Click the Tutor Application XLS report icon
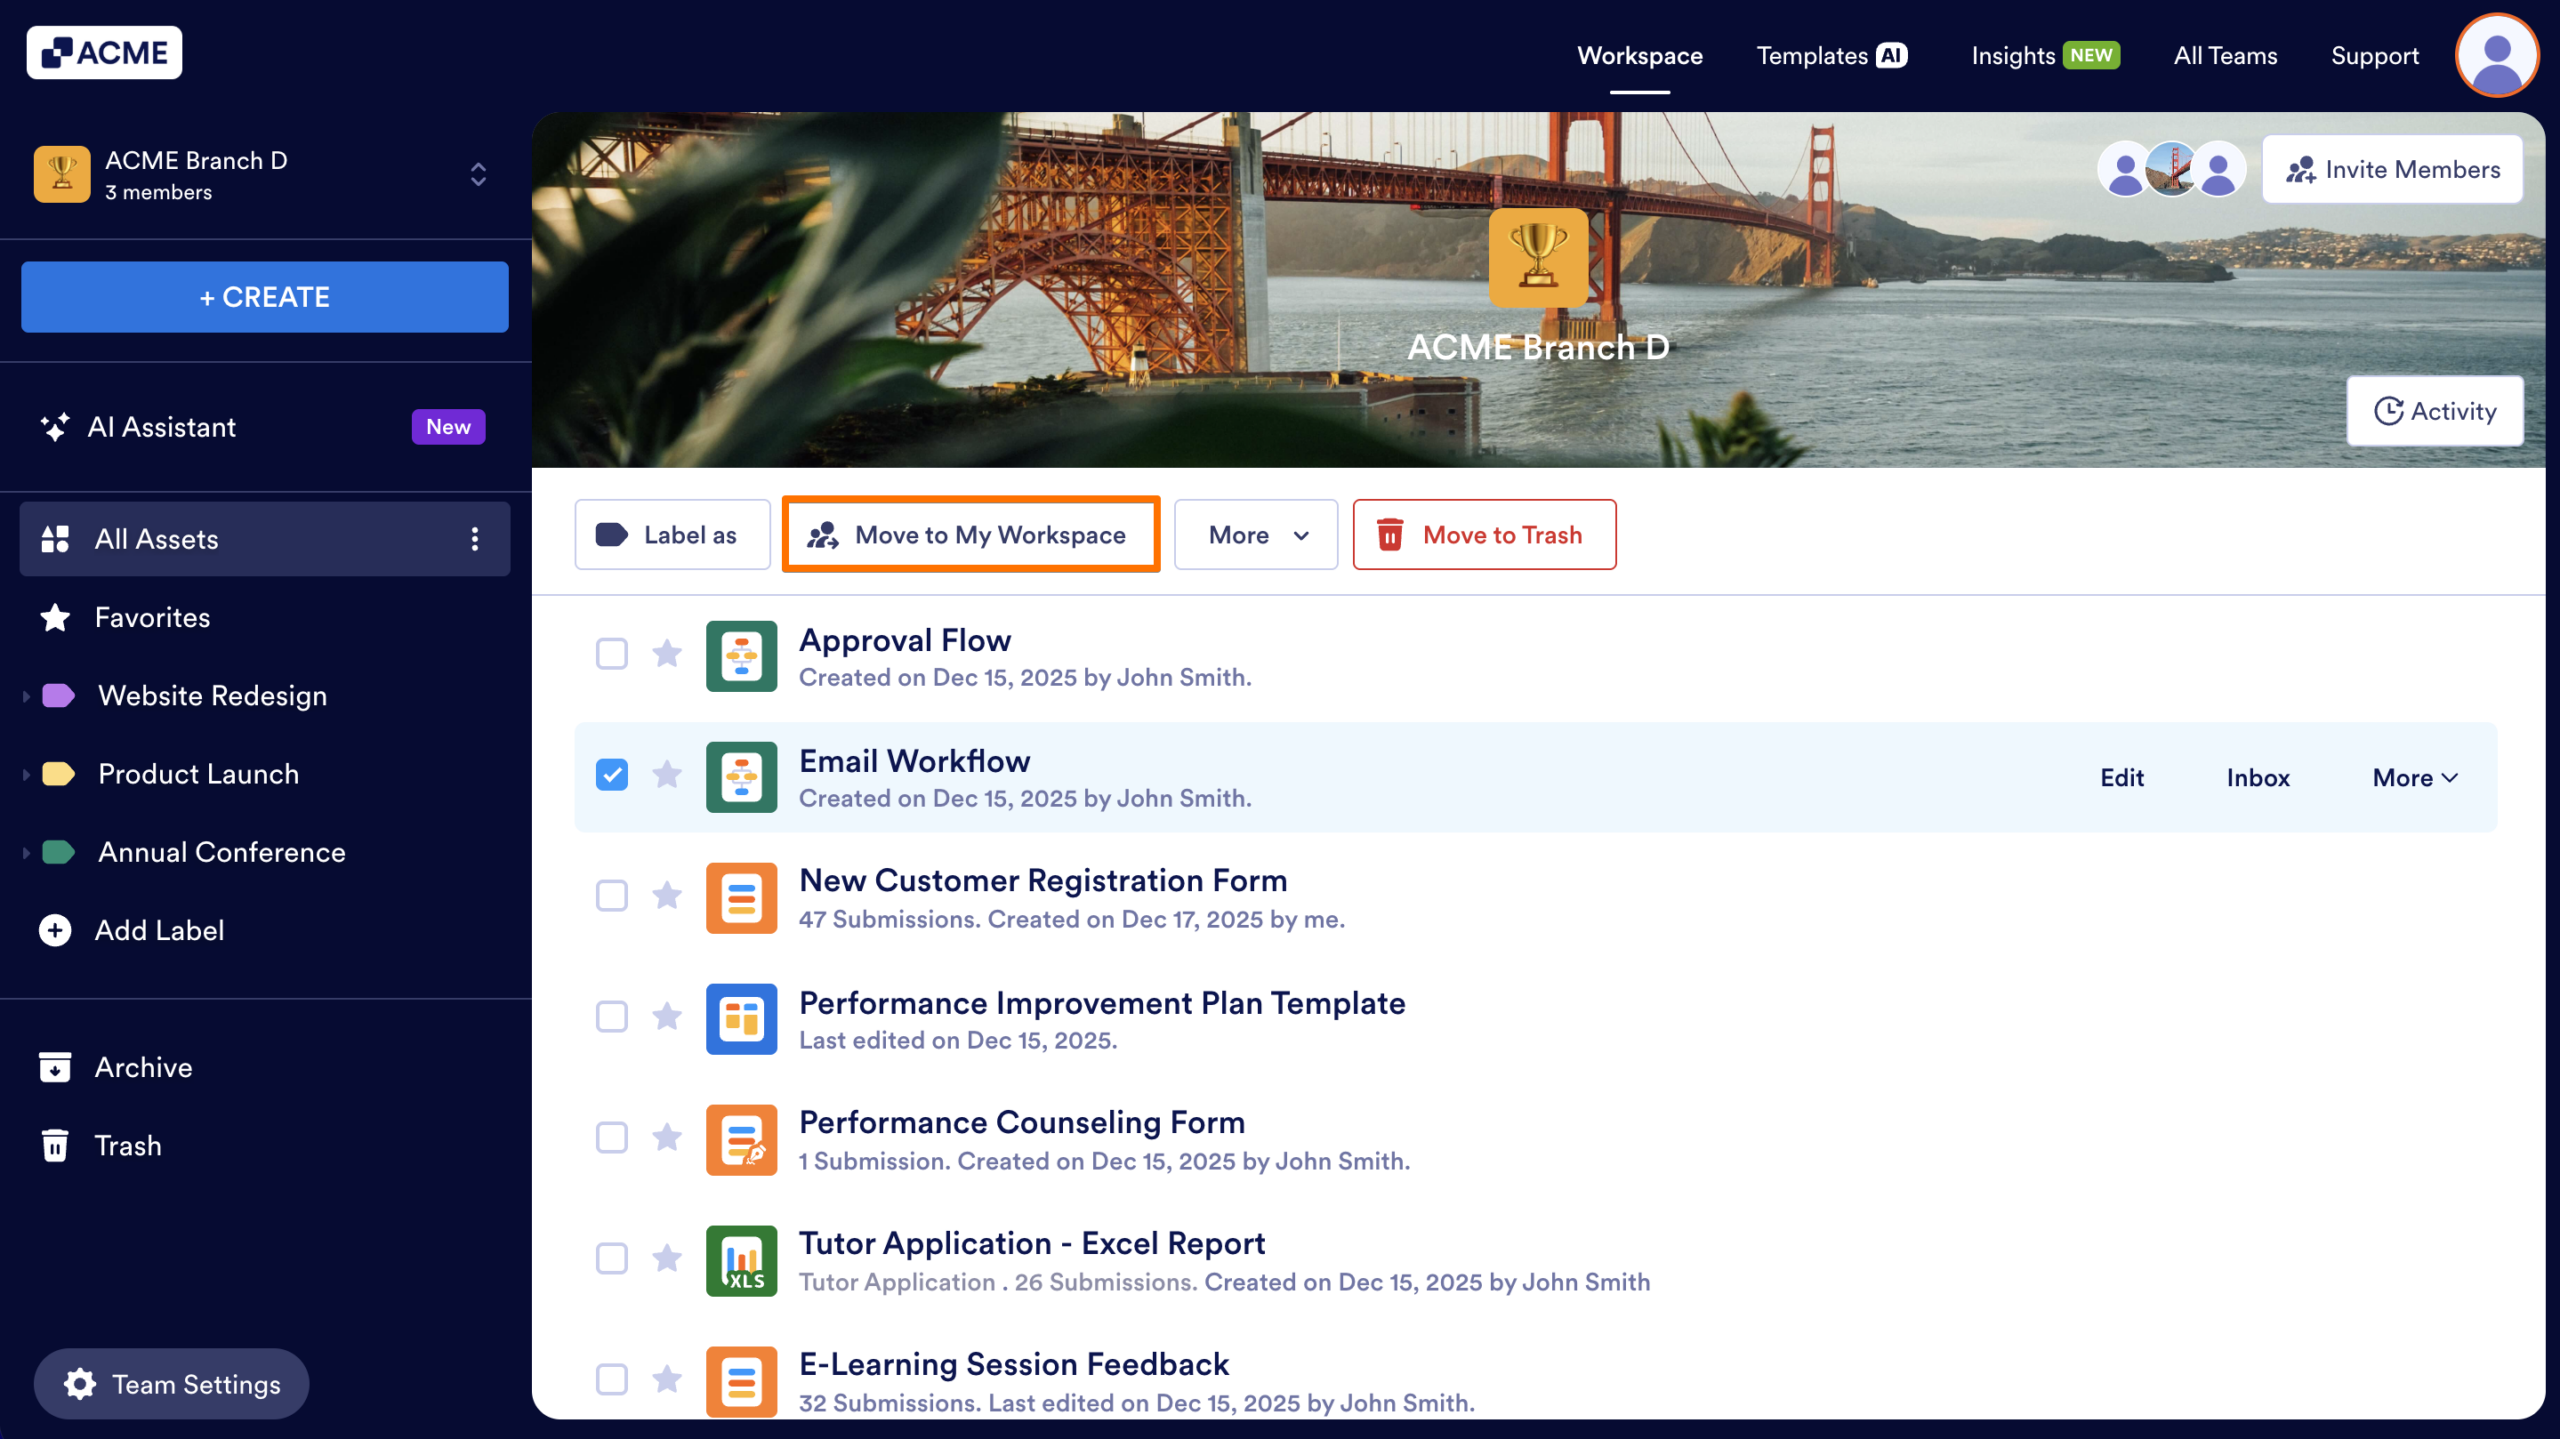This screenshot has height=1439, width=2560. pos(741,1260)
